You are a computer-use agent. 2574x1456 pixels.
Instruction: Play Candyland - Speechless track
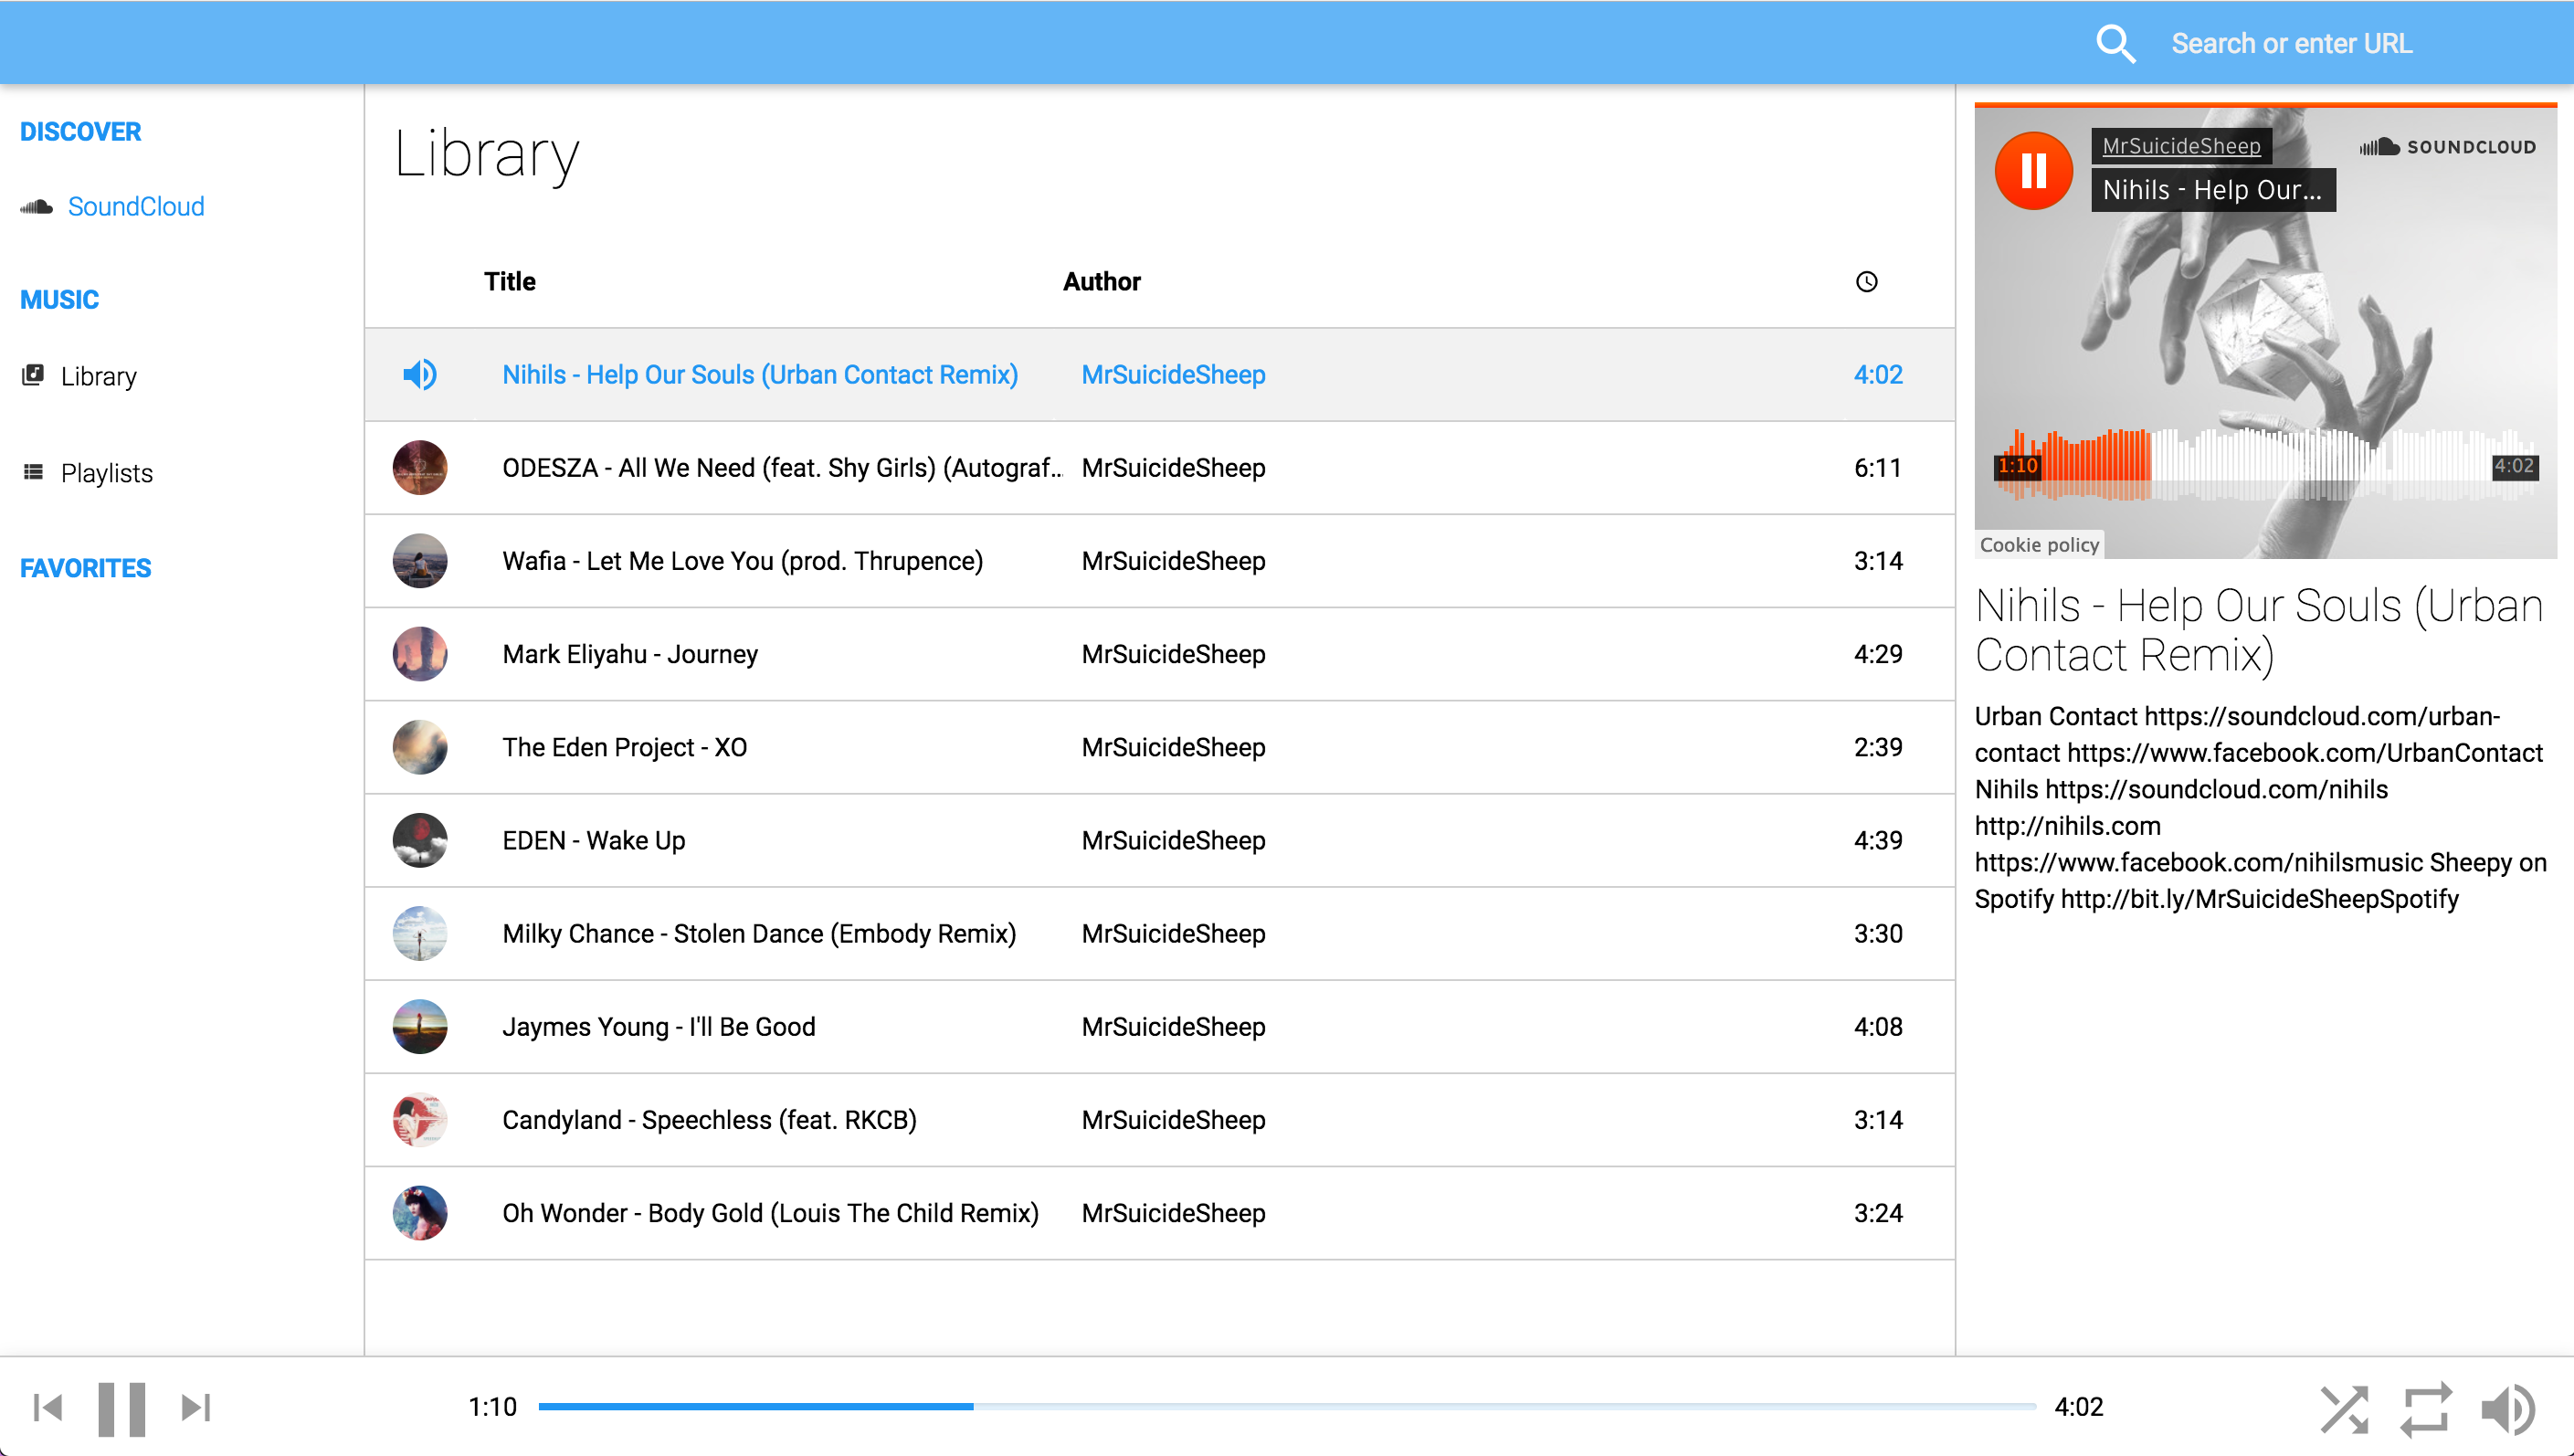pyautogui.click(x=709, y=1118)
